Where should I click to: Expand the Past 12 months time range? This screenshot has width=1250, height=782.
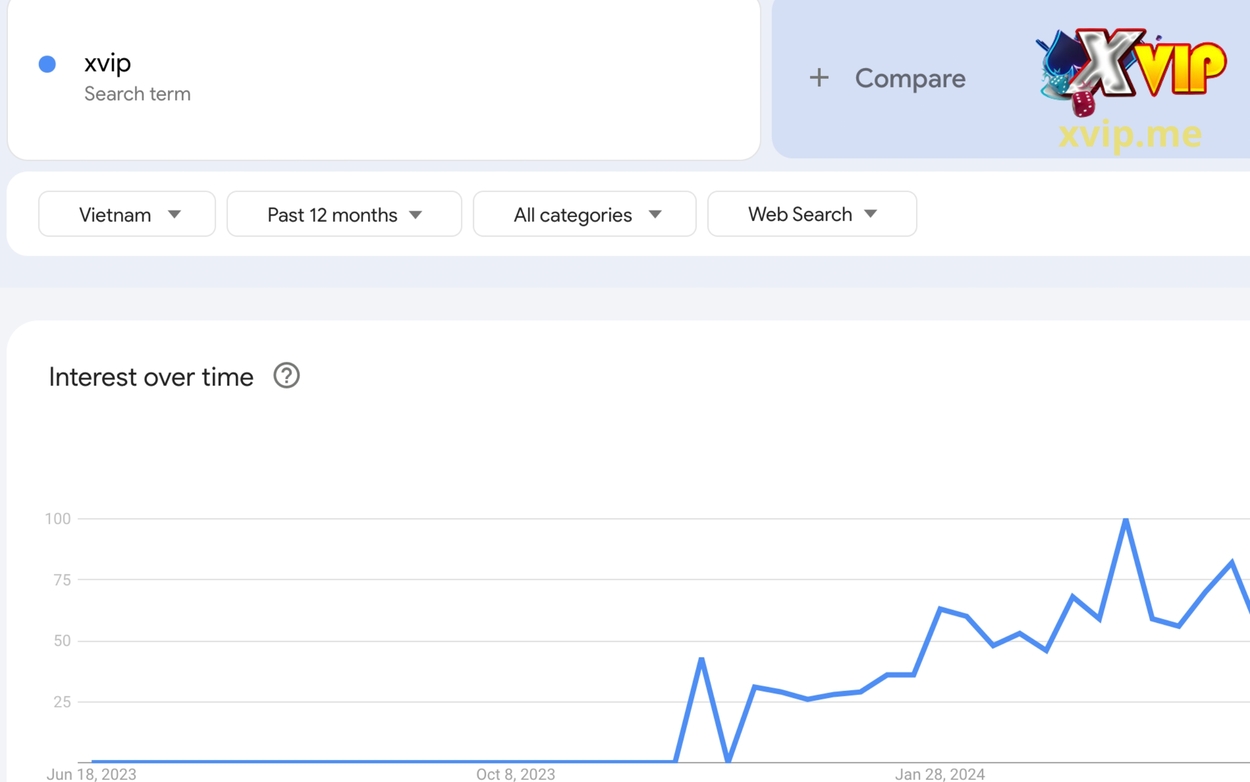pos(344,214)
